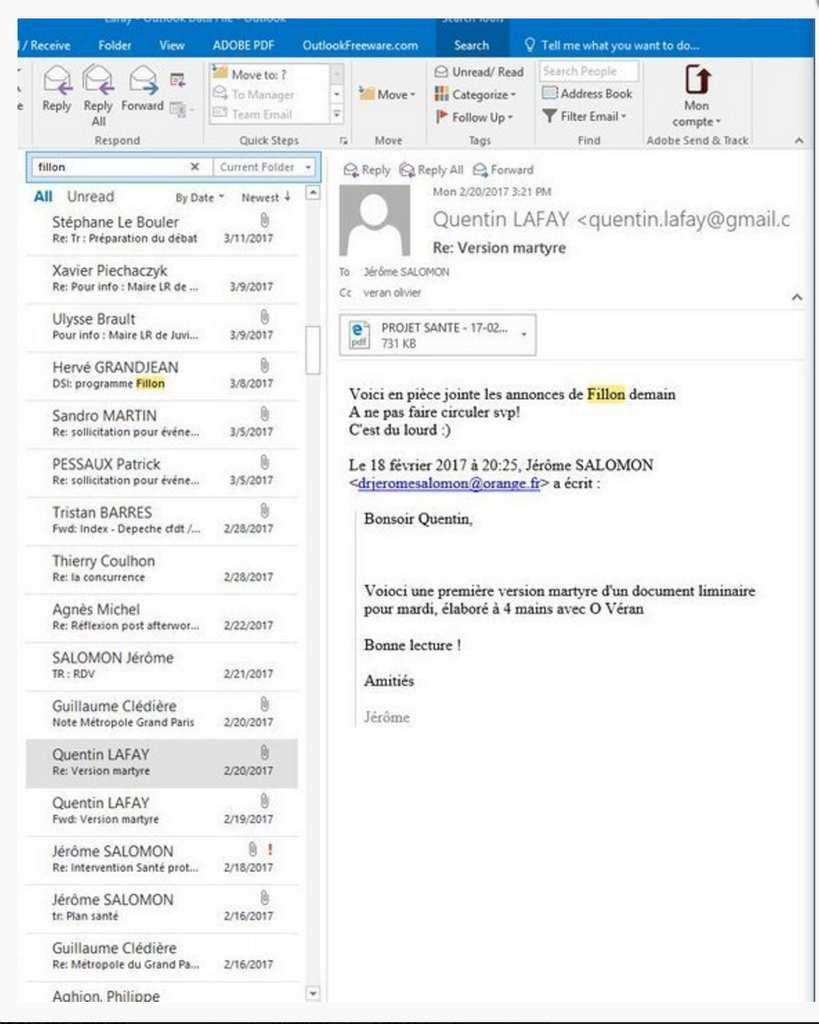Open Hervé GRANDJEAN's 'DSI: programme Fillon' email
The image size is (819, 1024).
[x=161, y=374]
